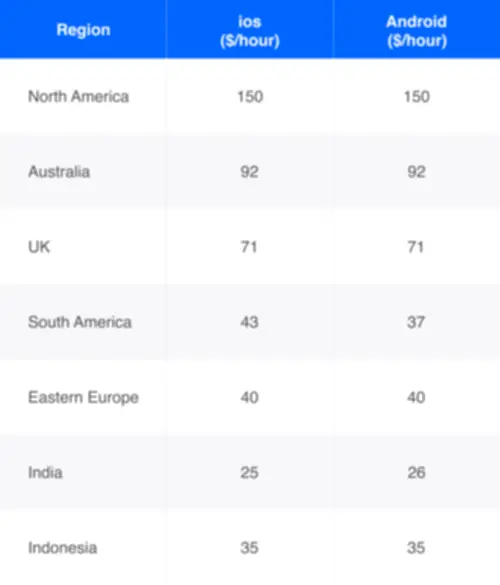Click the Australia region cell
The image size is (500, 585).
click(59, 172)
